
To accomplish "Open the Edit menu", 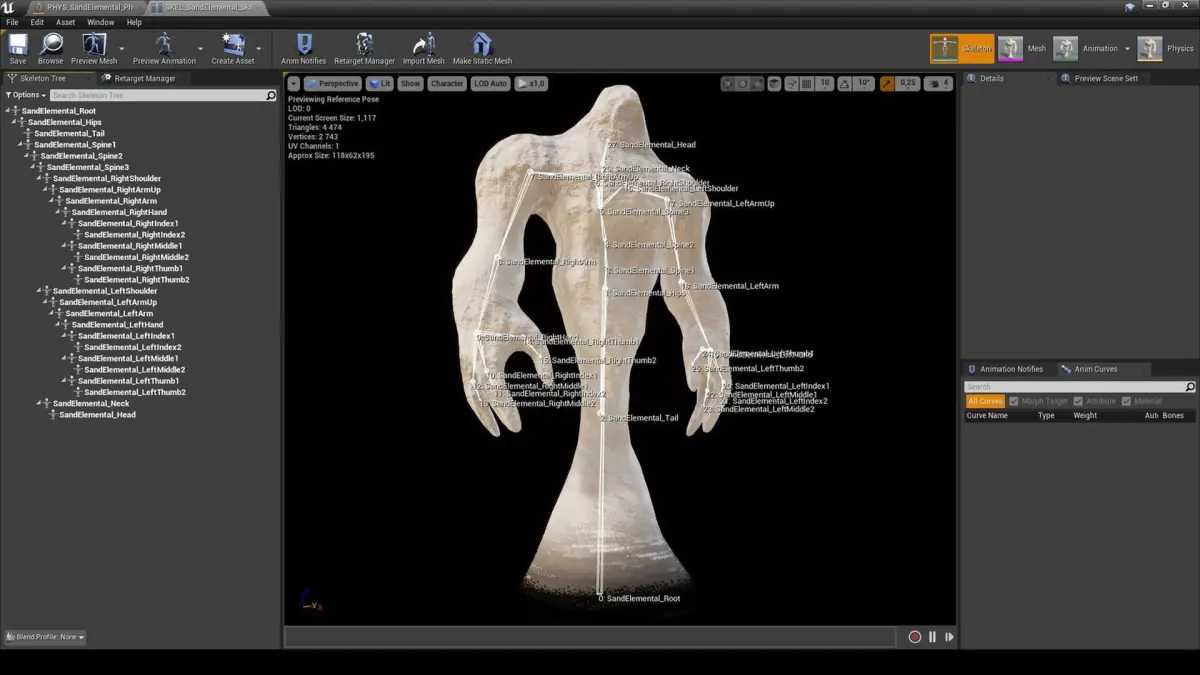I will pos(37,22).
